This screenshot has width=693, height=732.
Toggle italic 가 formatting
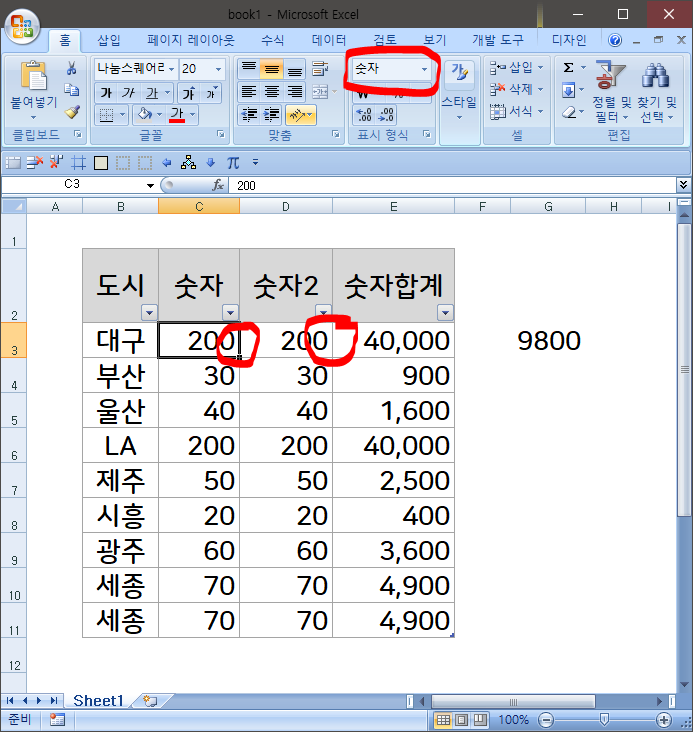coord(128,93)
